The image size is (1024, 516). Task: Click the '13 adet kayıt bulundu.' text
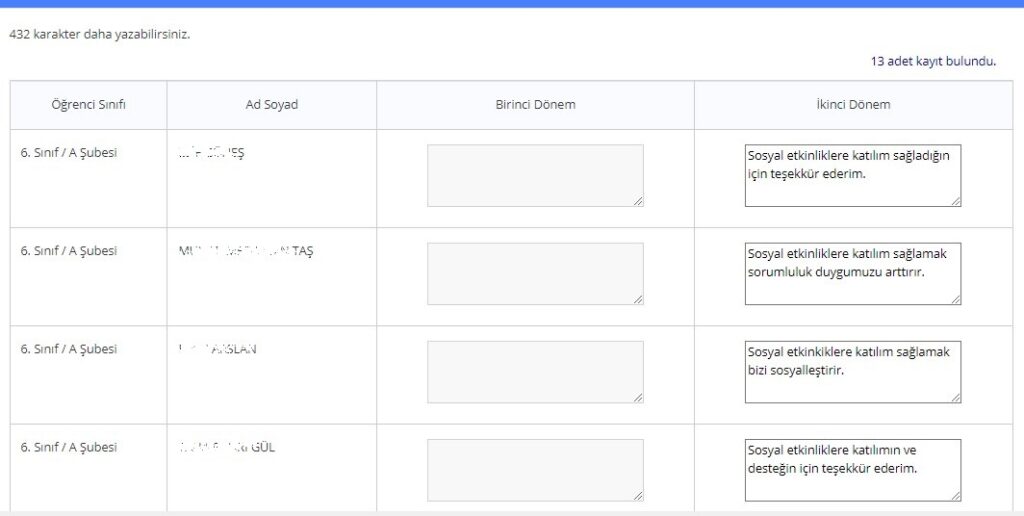tap(933, 61)
